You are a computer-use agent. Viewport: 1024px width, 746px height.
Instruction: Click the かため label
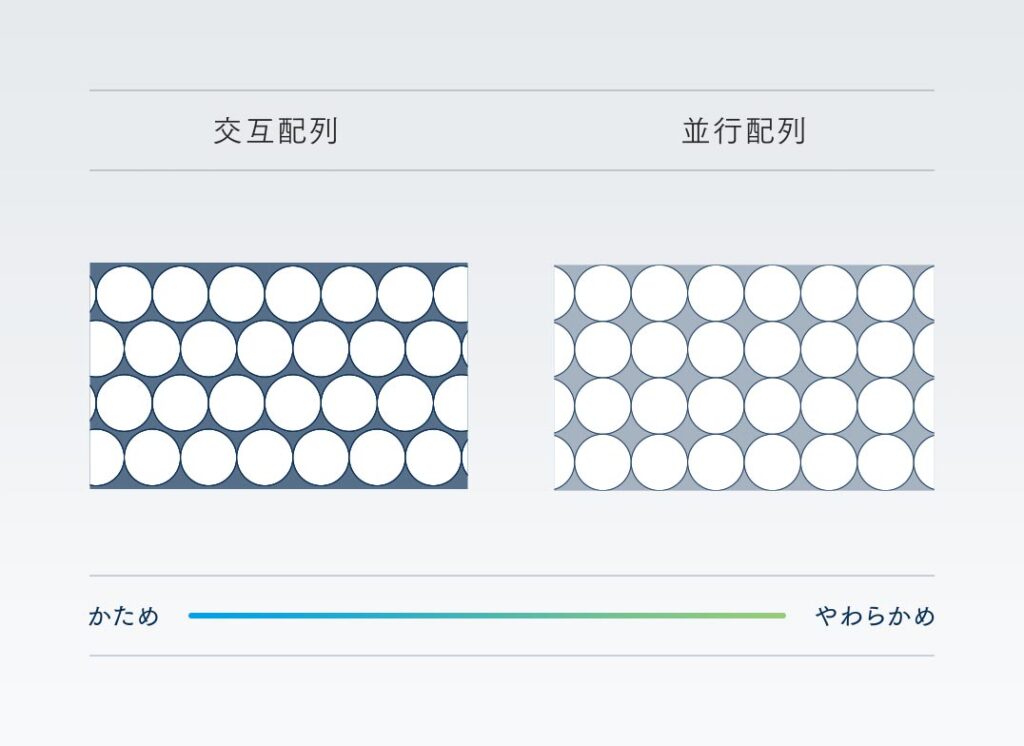click(x=124, y=615)
